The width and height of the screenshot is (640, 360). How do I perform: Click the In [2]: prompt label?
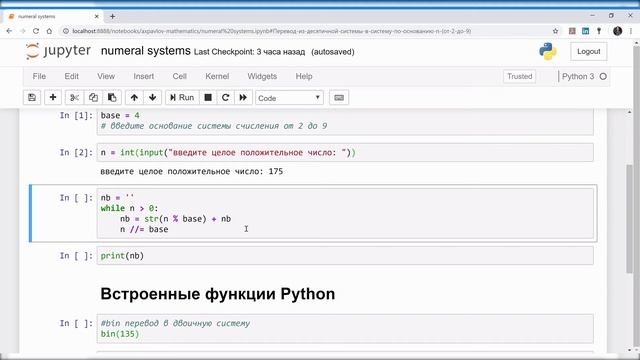pos(76,153)
